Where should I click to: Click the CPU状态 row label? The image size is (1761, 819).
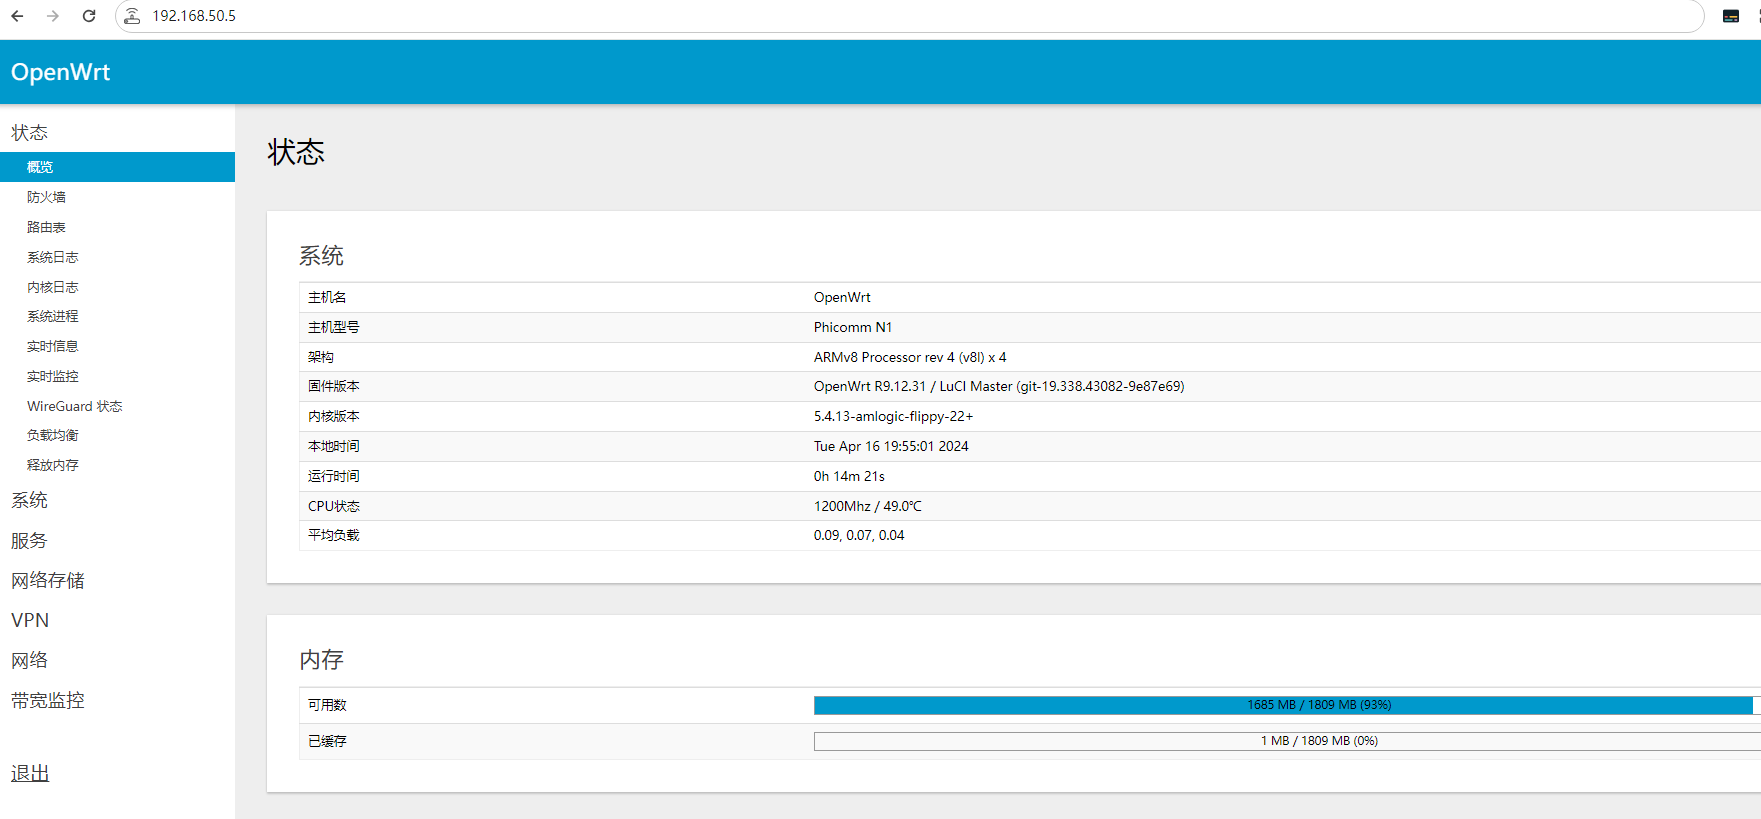click(x=334, y=506)
